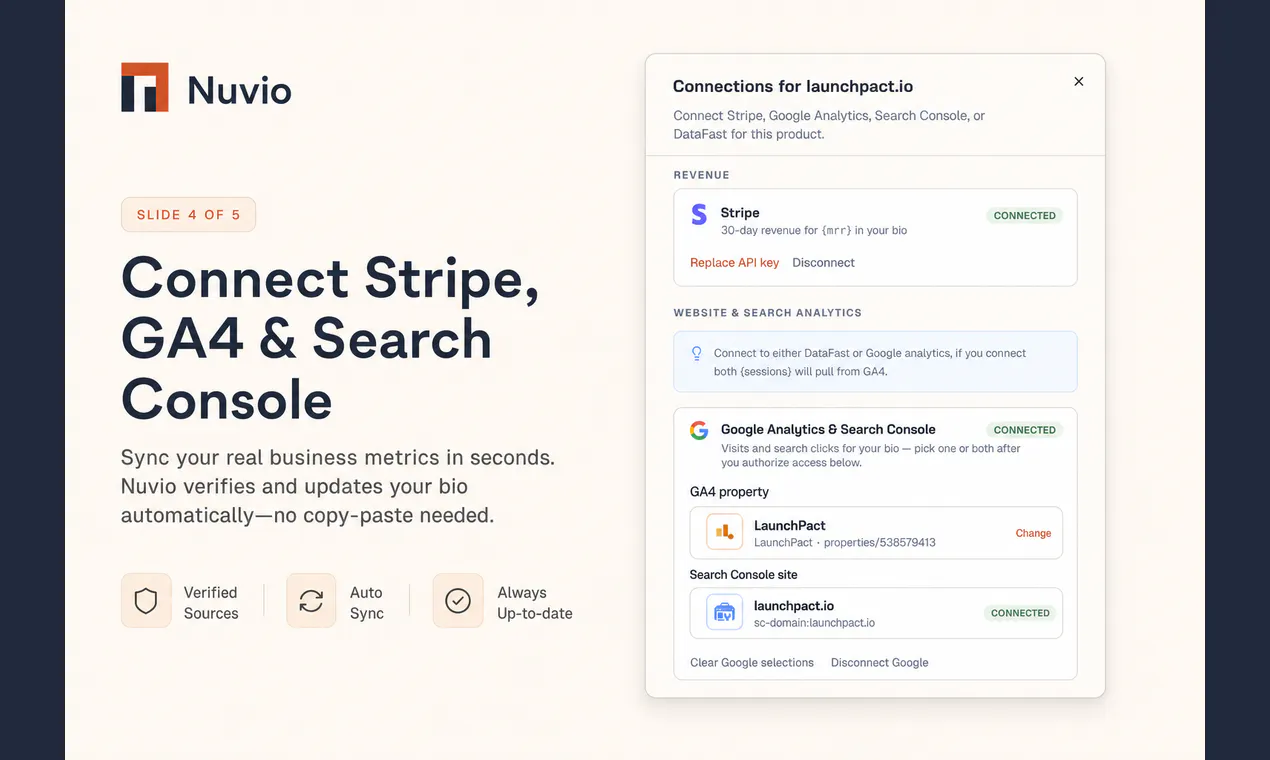
Task: Click the 'Always Up-to-date' label
Action: [x=535, y=603]
